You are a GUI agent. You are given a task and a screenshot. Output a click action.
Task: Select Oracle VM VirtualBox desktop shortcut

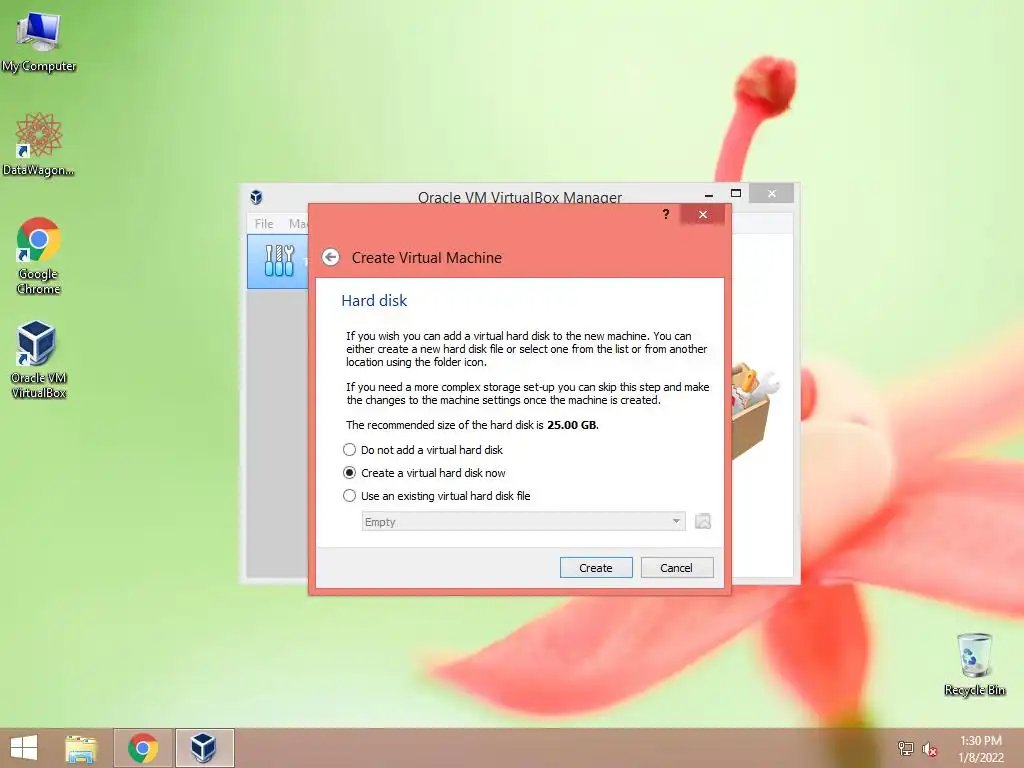click(x=39, y=359)
